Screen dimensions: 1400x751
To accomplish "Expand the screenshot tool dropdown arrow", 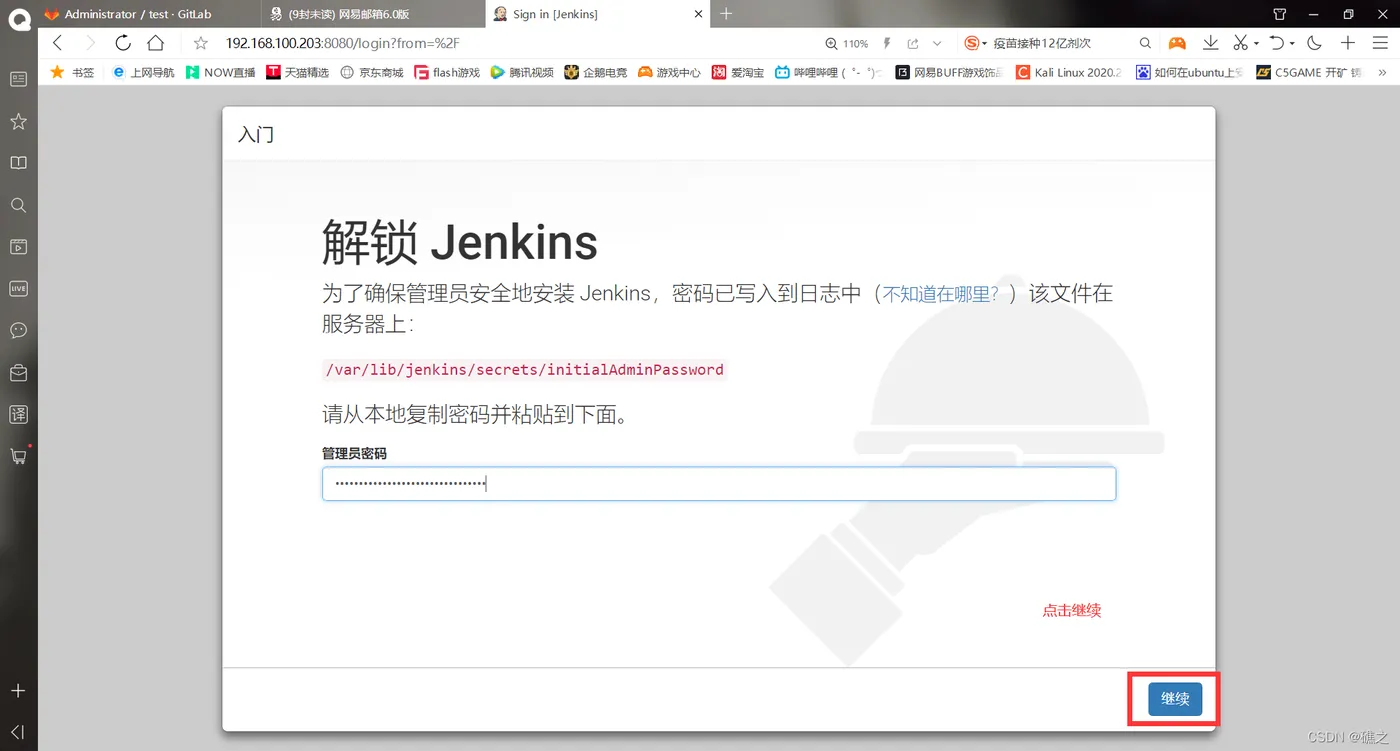I will [1257, 44].
